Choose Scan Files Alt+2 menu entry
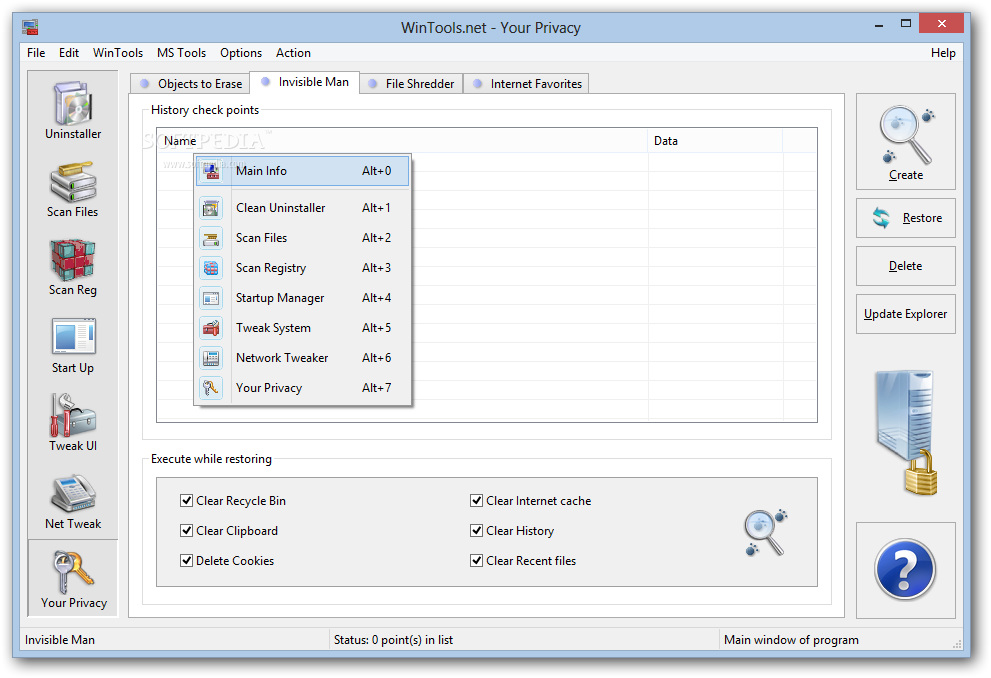Image resolution: width=991 pixels, height=678 pixels. [x=303, y=238]
